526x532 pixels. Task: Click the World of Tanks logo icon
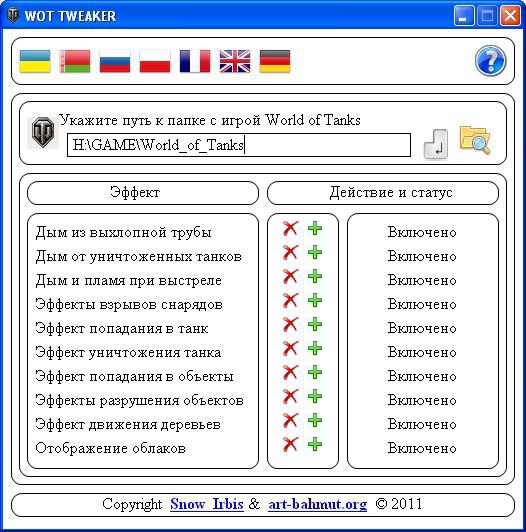coord(43,132)
